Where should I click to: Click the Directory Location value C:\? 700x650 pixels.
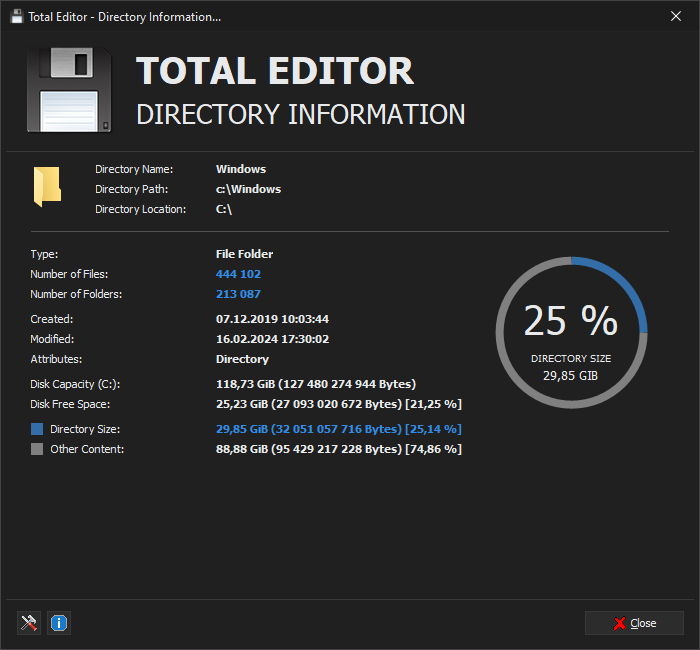point(224,209)
